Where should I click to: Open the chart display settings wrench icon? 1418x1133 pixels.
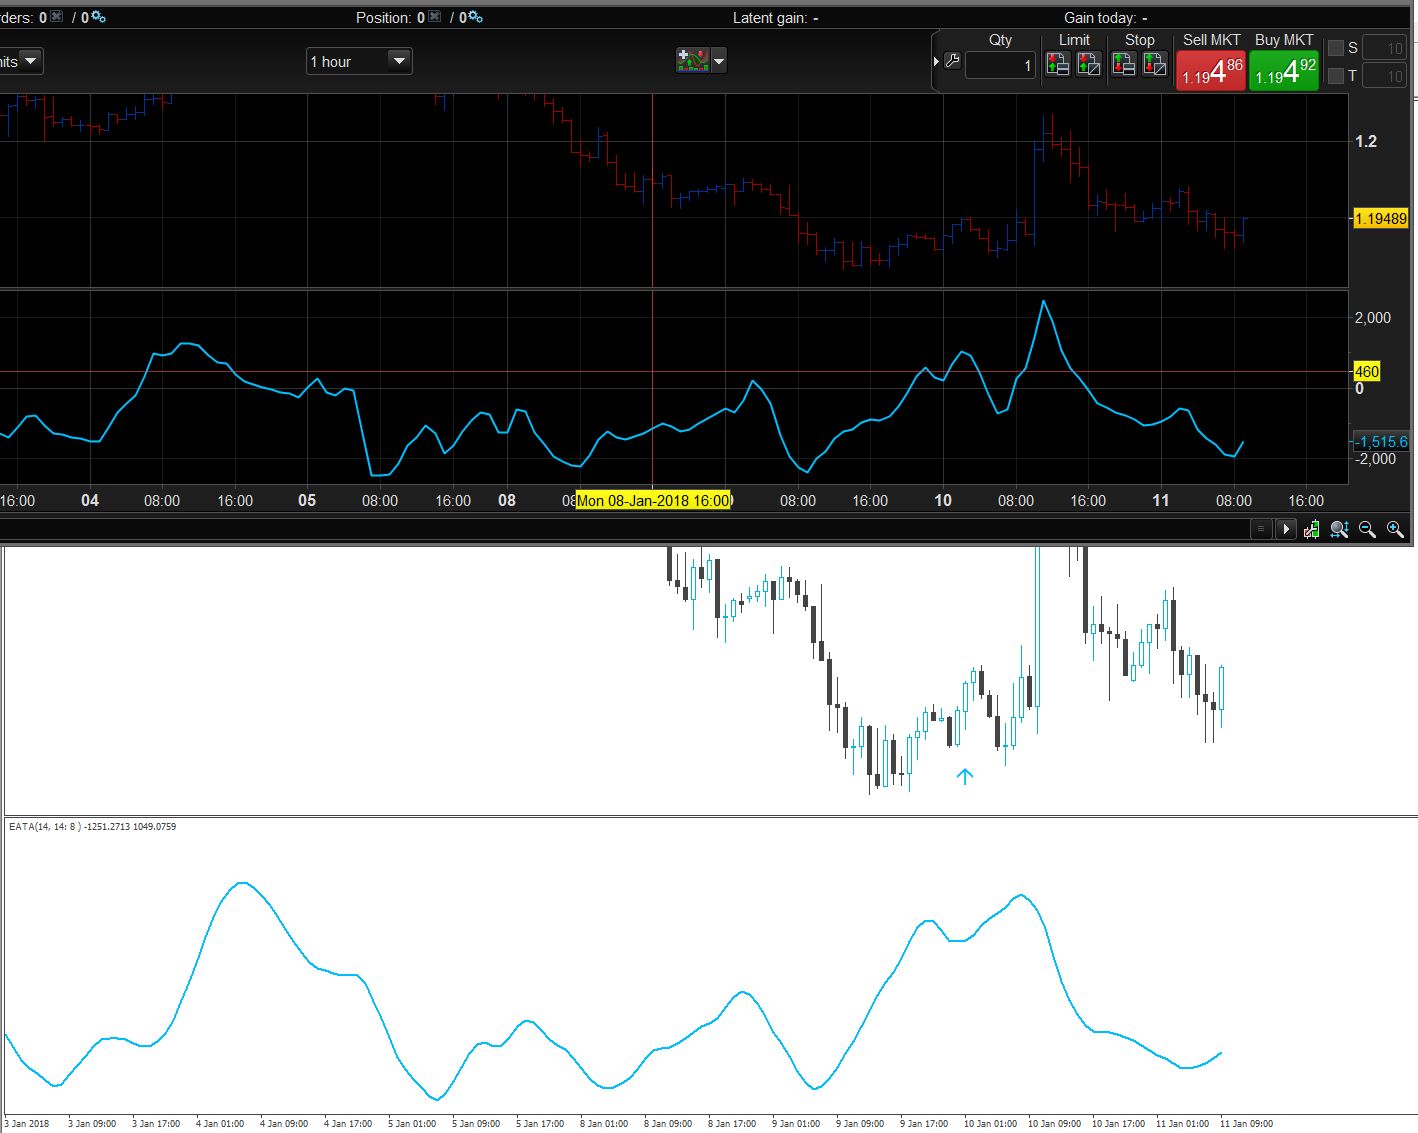[x=1311, y=529]
